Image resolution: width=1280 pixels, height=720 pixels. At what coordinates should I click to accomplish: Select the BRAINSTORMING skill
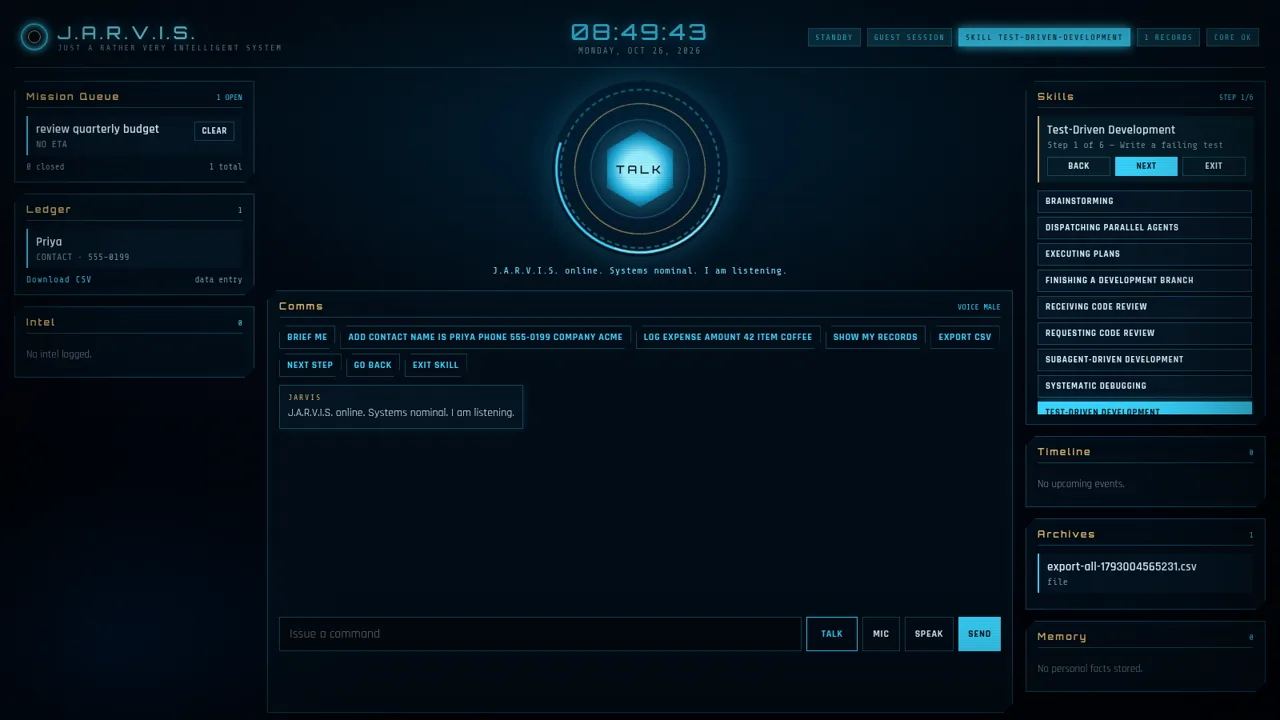(x=1145, y=201)
